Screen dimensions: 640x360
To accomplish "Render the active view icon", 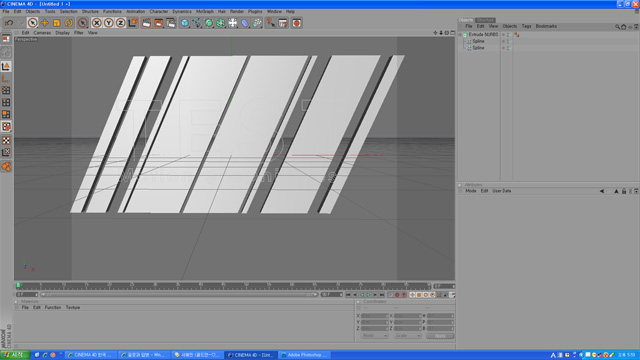I will coord(146,23).
